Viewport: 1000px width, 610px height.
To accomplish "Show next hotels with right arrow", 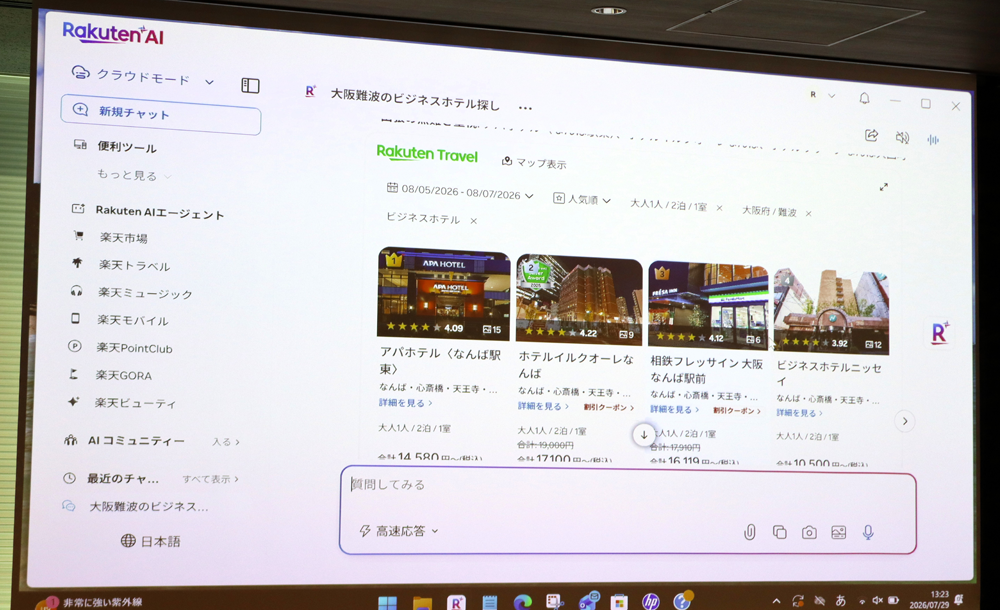I will tap(904, 421).
